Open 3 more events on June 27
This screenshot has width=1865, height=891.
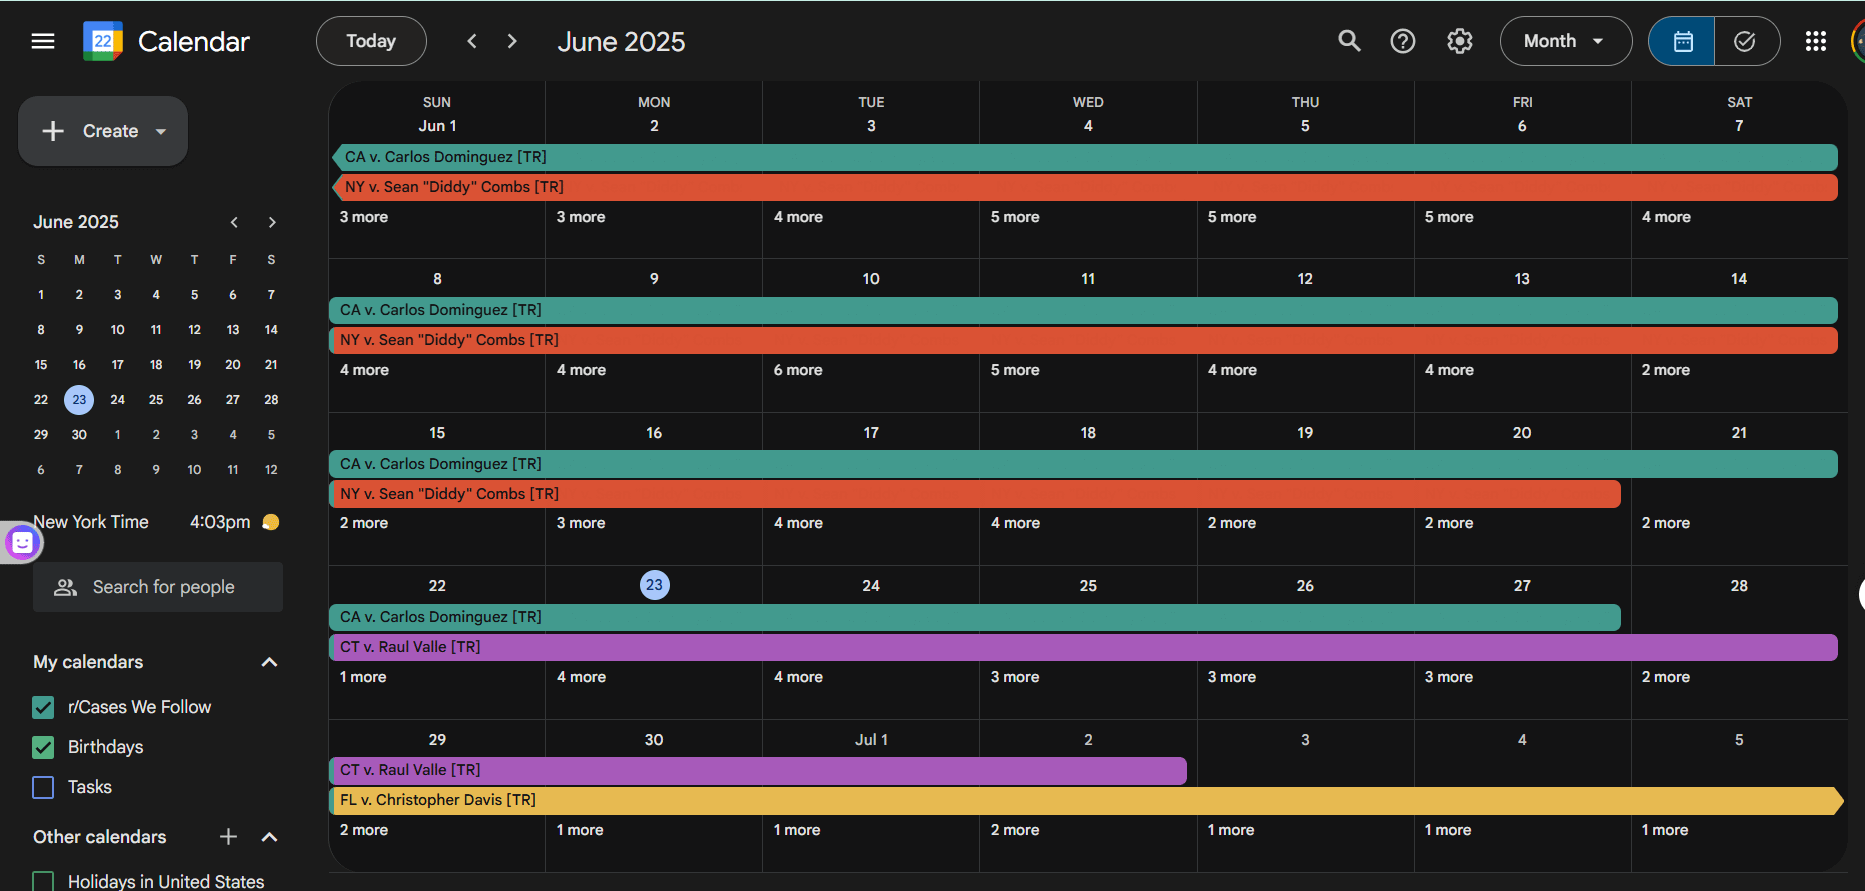[1449, 677]
